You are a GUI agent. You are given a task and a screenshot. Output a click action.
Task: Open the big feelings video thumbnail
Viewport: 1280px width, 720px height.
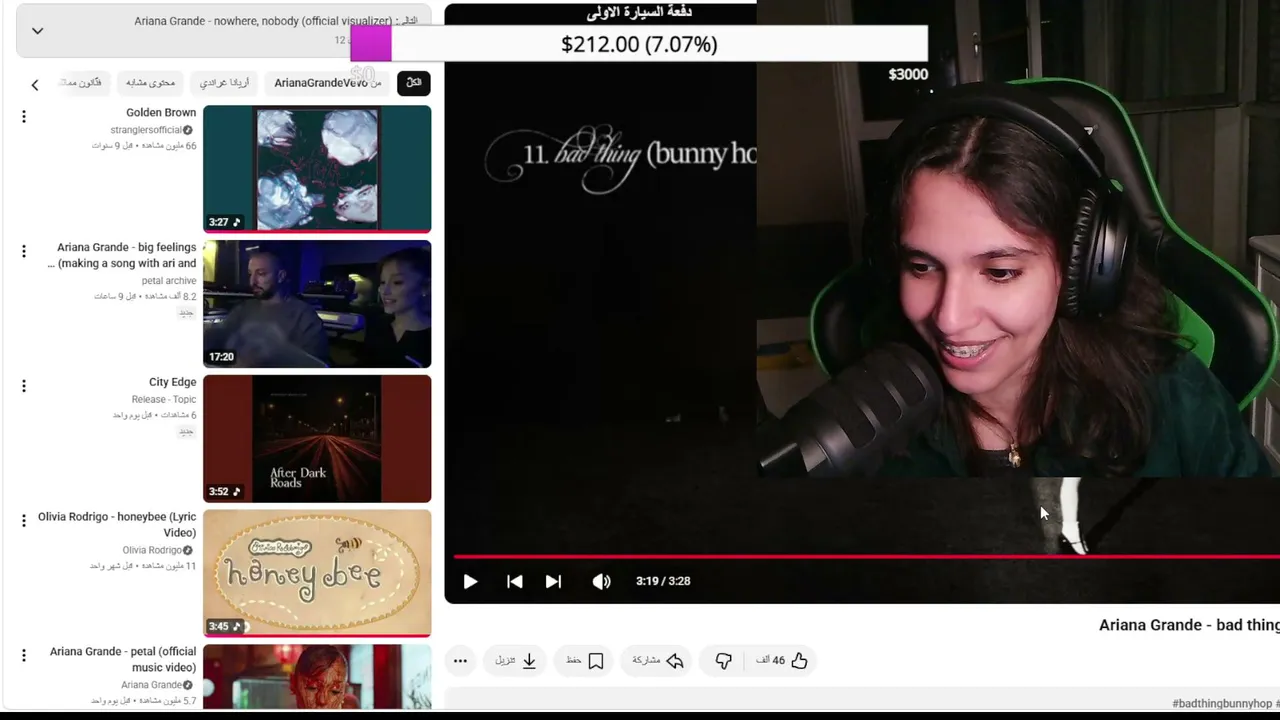pyautogui.click(x=317, y=304)
